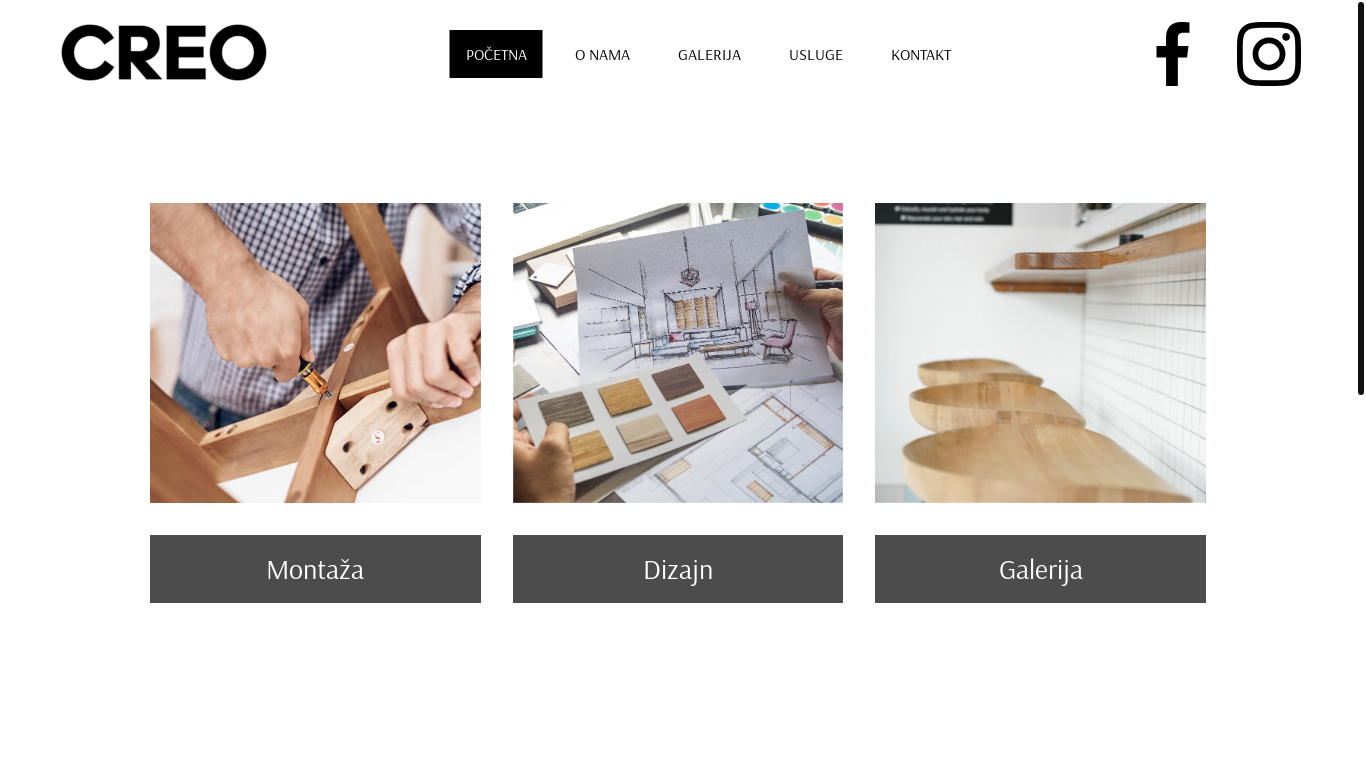Click the wood sample swatches in the design photo

[630, 415]
